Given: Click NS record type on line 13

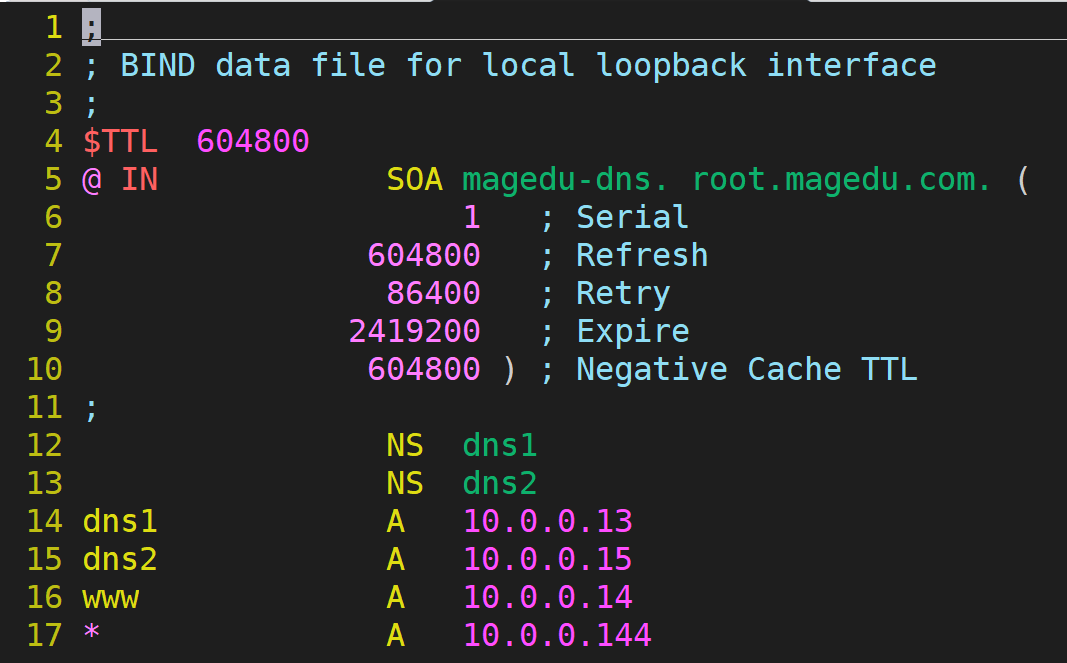Looking at the screenshot, I should pyautogui.click(x=405, y=484).
